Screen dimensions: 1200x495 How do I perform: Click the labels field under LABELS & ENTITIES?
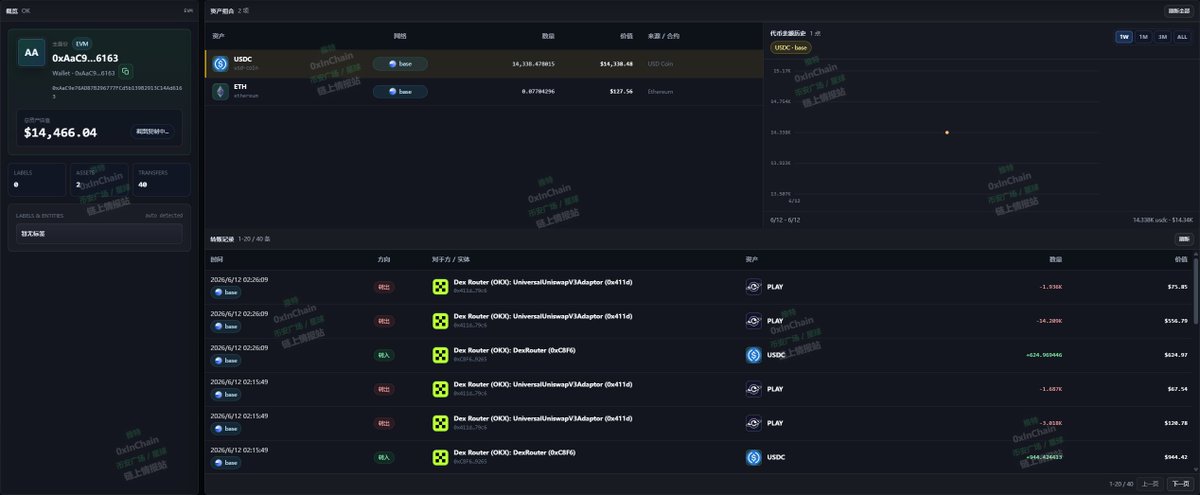click(100, 234)
